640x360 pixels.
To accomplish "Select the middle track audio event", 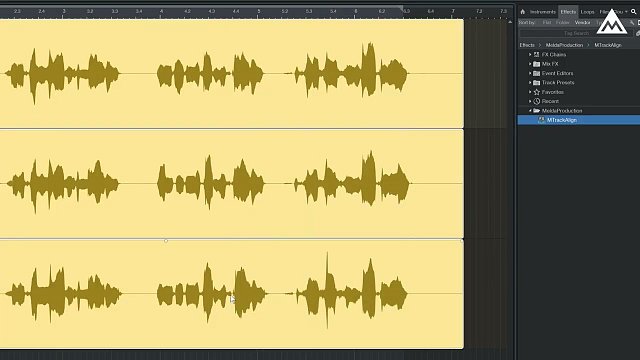I will (x=231, y=184).
